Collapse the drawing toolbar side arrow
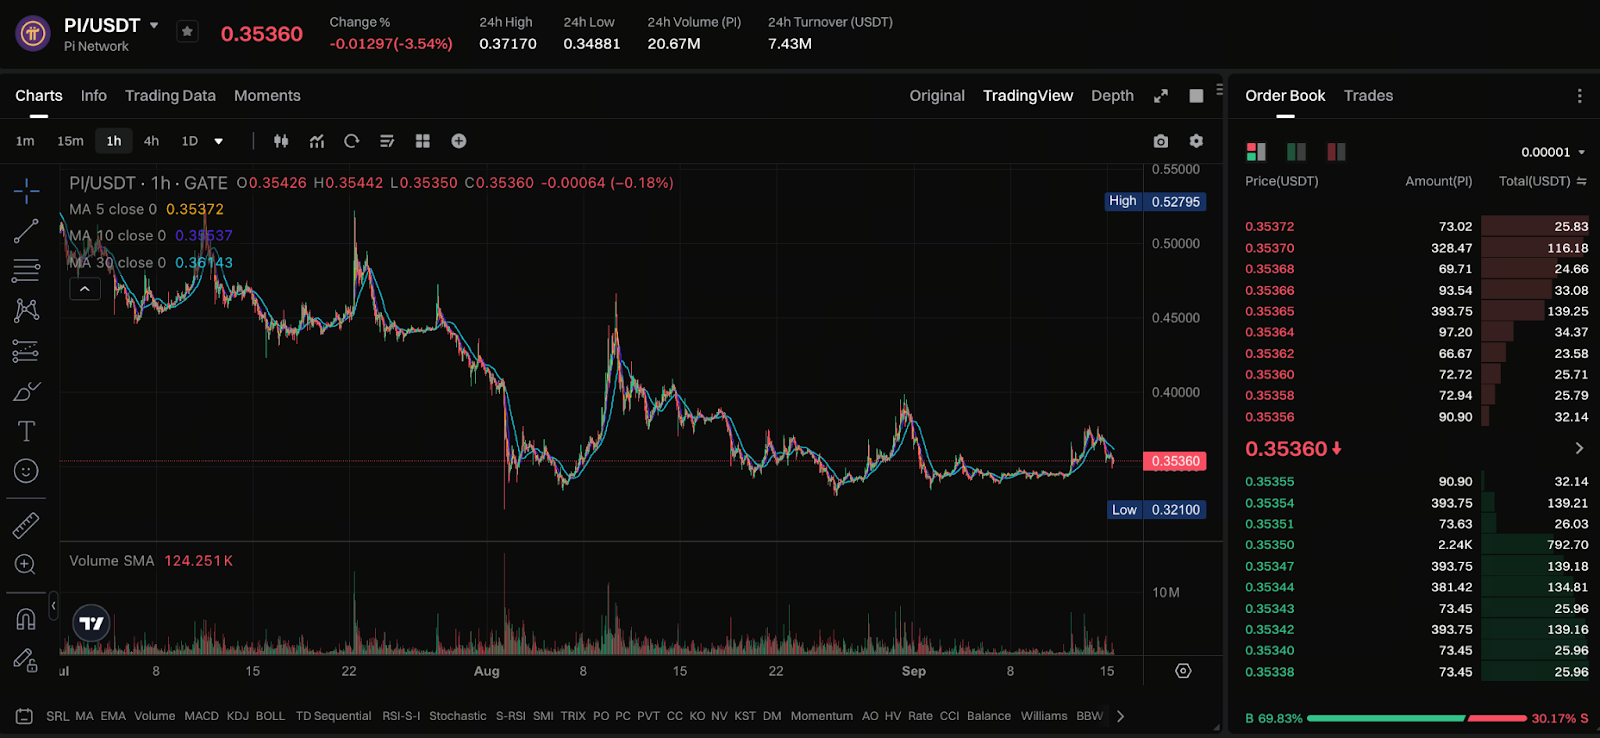The height and width of the screenshot is (738, 1600). [53, 606]
